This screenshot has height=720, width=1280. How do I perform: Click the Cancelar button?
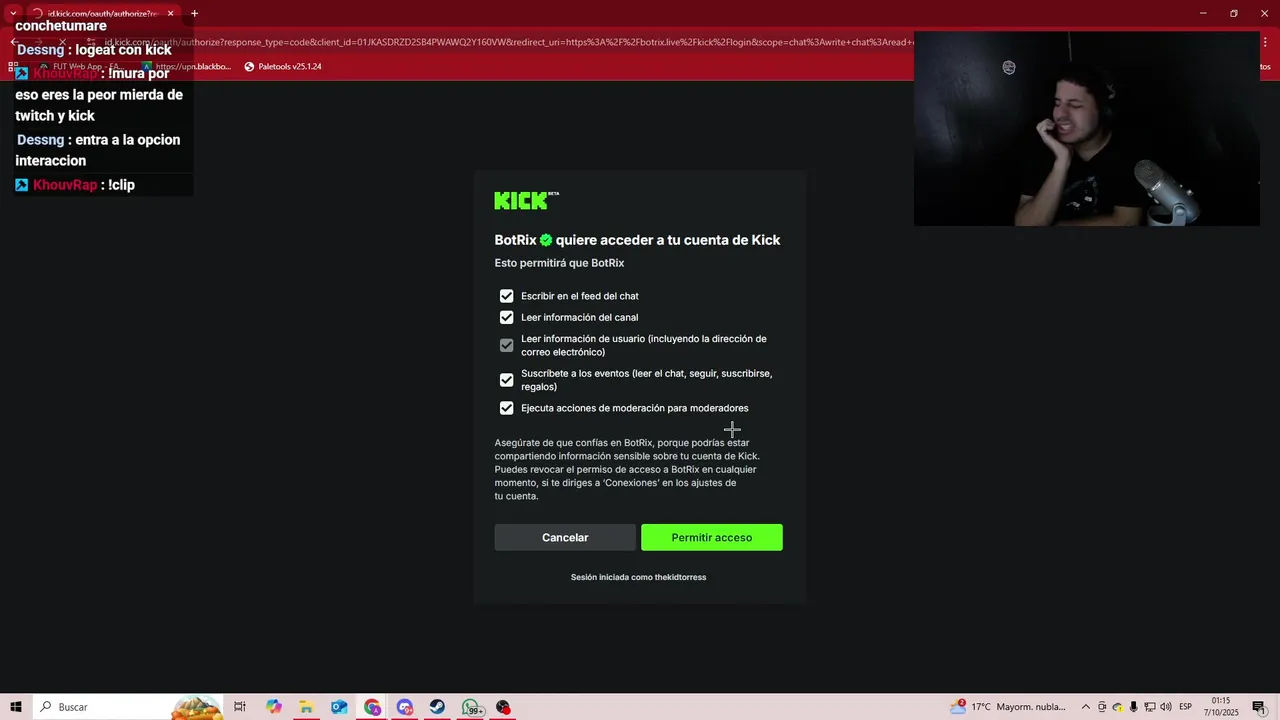pos(565,537)
